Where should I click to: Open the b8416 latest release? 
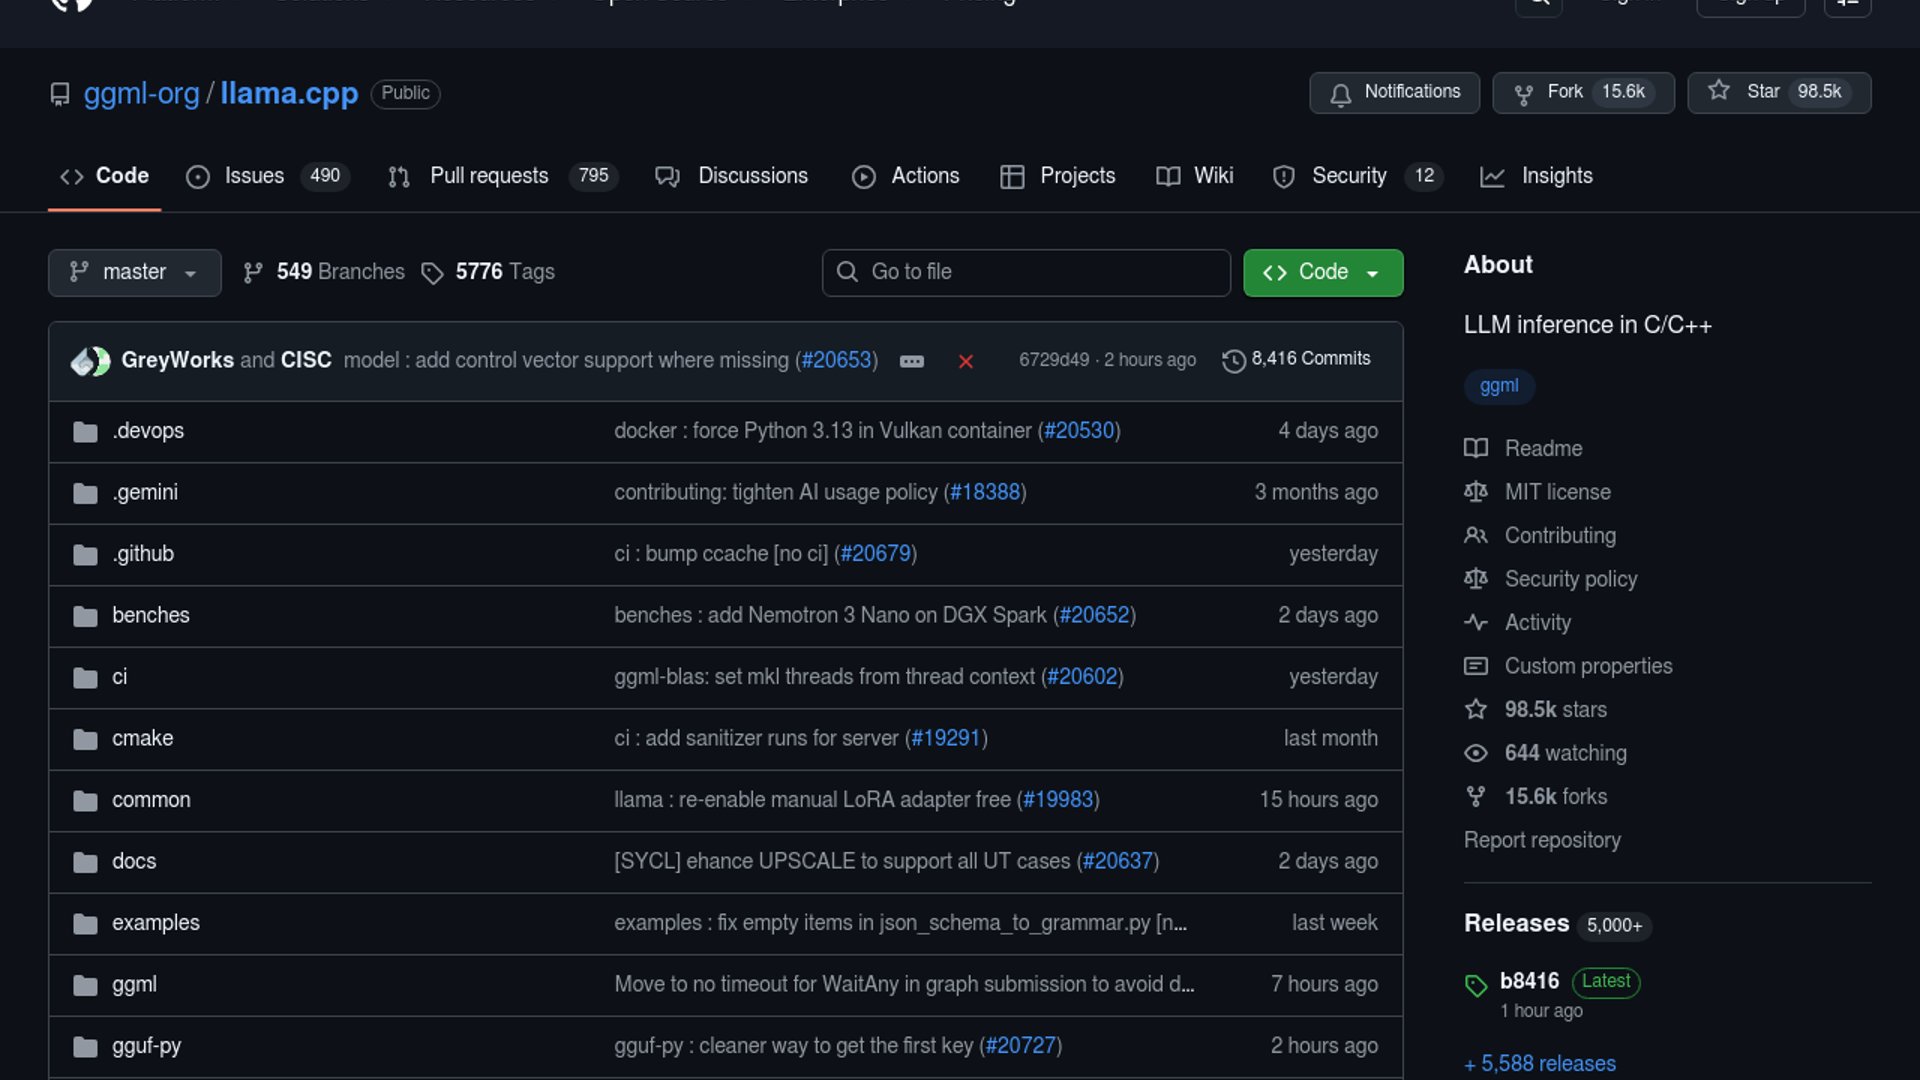pyautogui.click(x=1529, y=981)
